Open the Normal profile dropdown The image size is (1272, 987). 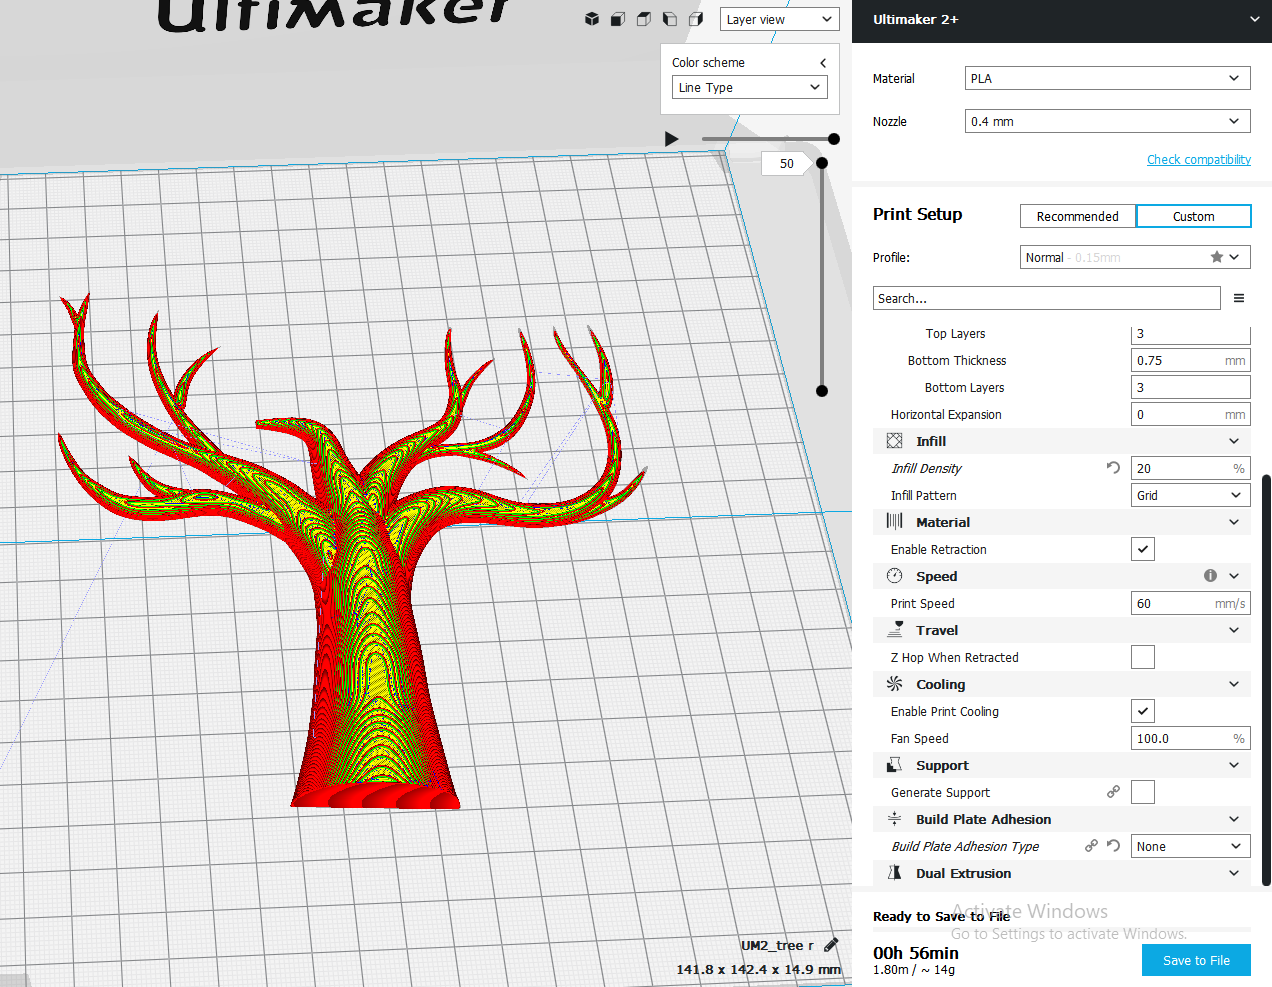point(1135,257)
